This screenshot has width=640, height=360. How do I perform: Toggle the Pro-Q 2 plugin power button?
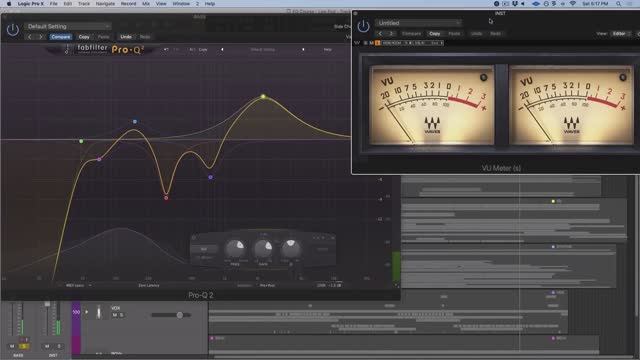click(x=13, y=30)
